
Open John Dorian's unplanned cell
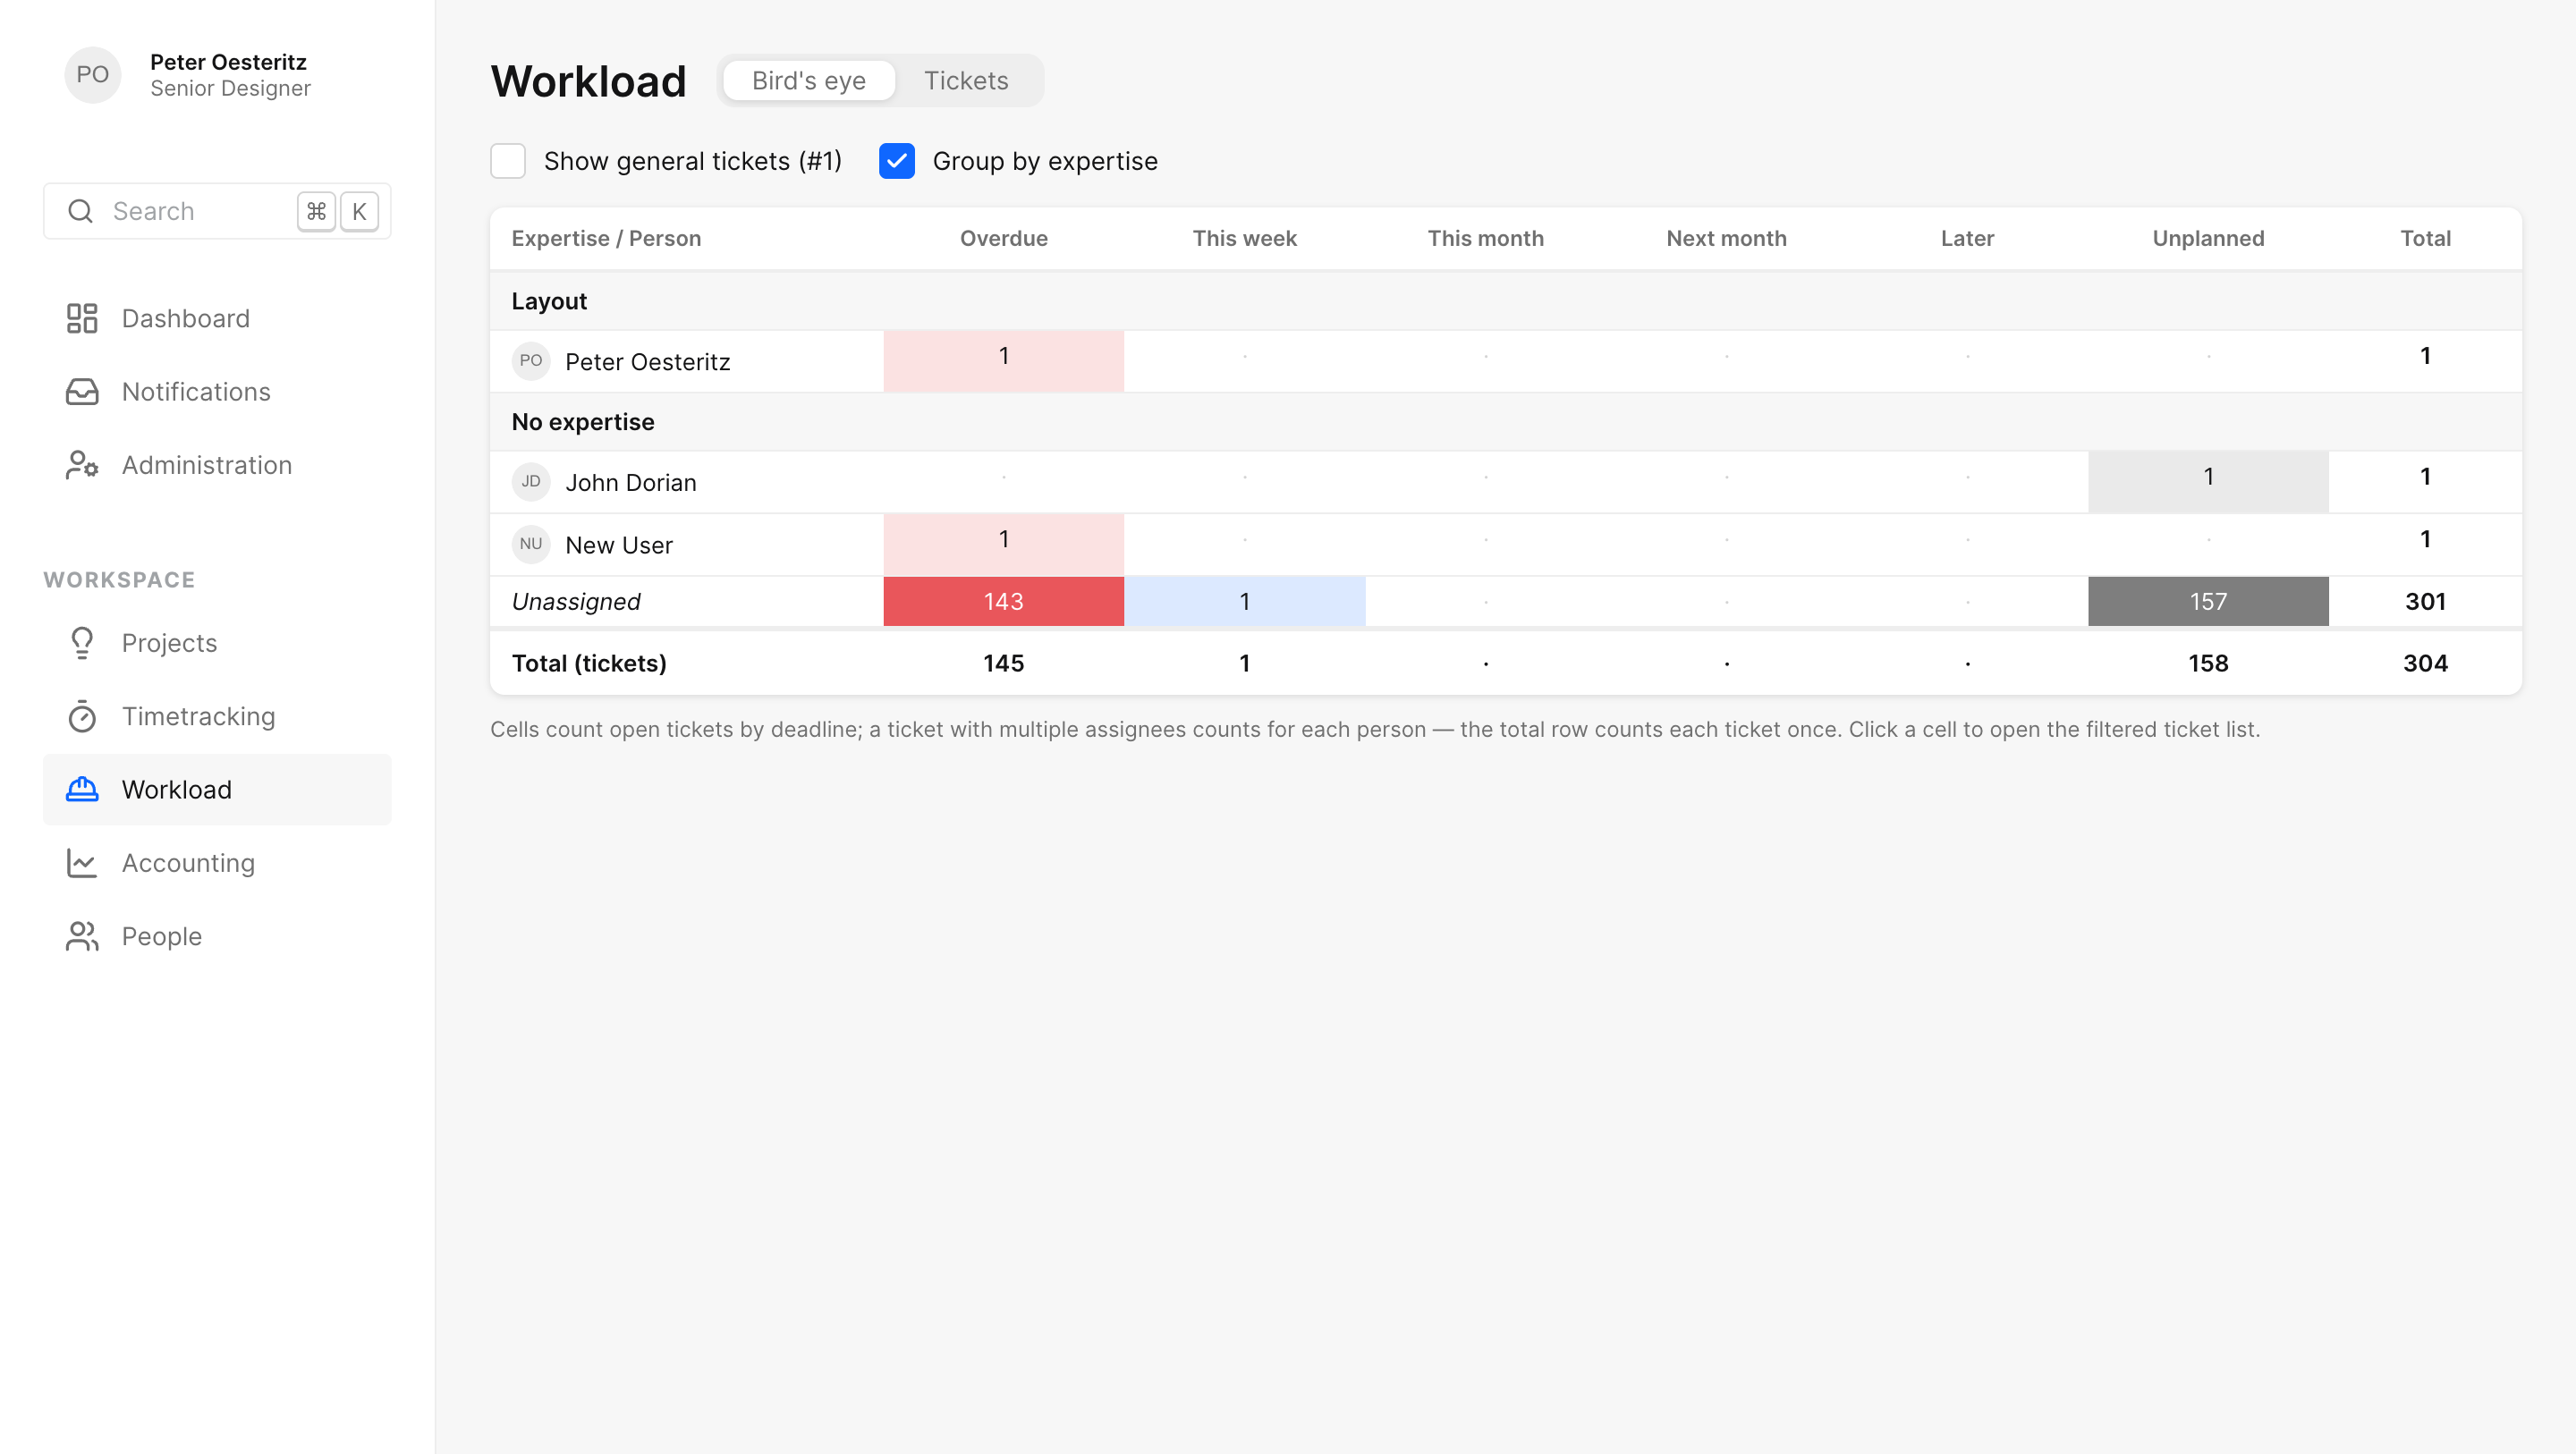[2208, 482]
